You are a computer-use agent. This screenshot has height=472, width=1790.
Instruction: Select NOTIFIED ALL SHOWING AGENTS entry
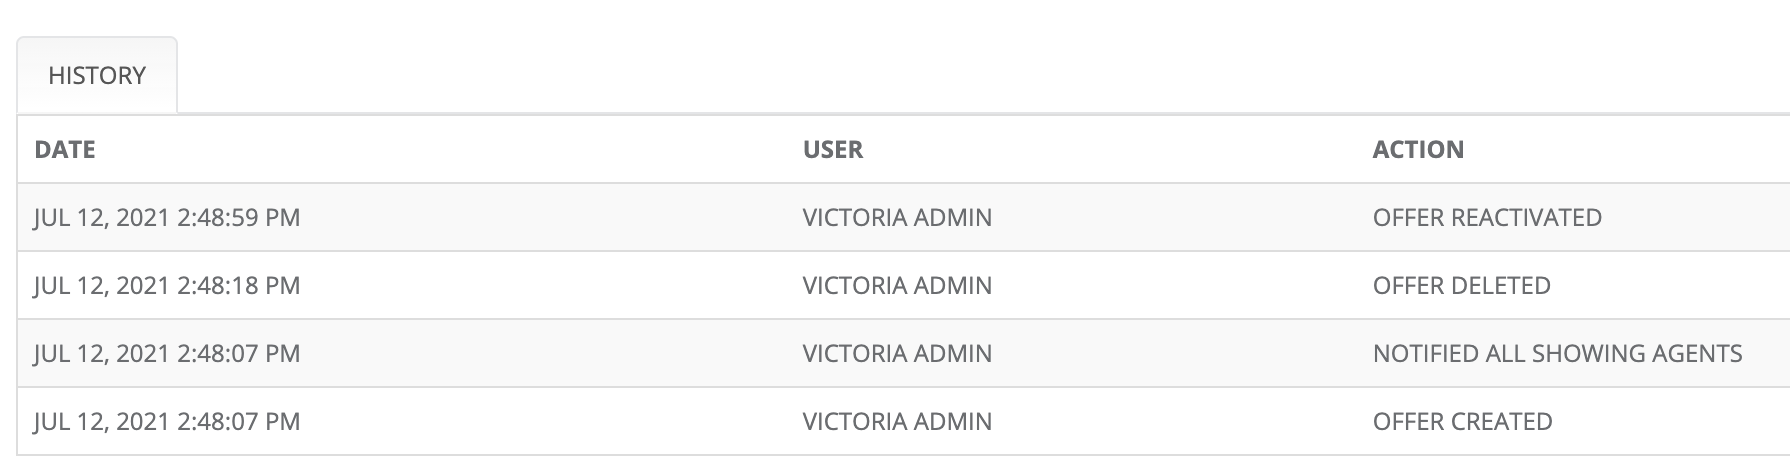point(1557,354)
